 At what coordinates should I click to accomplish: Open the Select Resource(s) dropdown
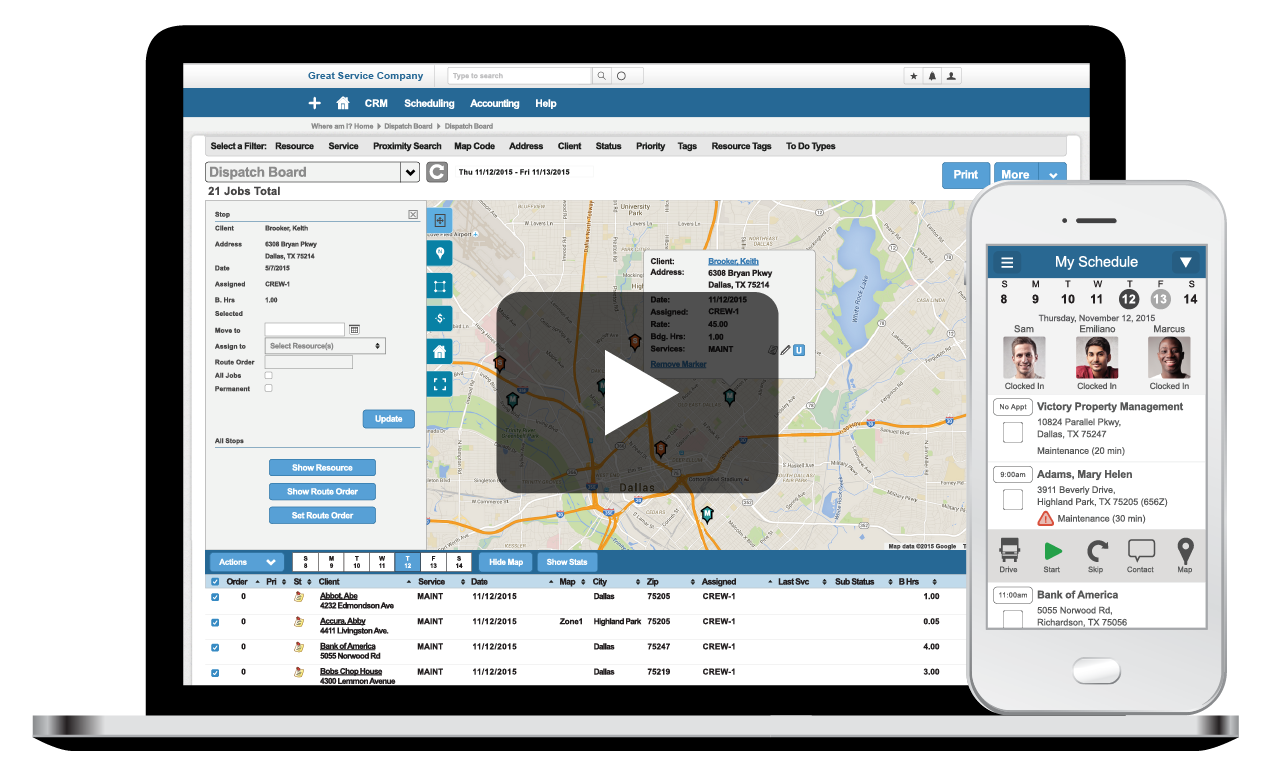tap(325, 346)
